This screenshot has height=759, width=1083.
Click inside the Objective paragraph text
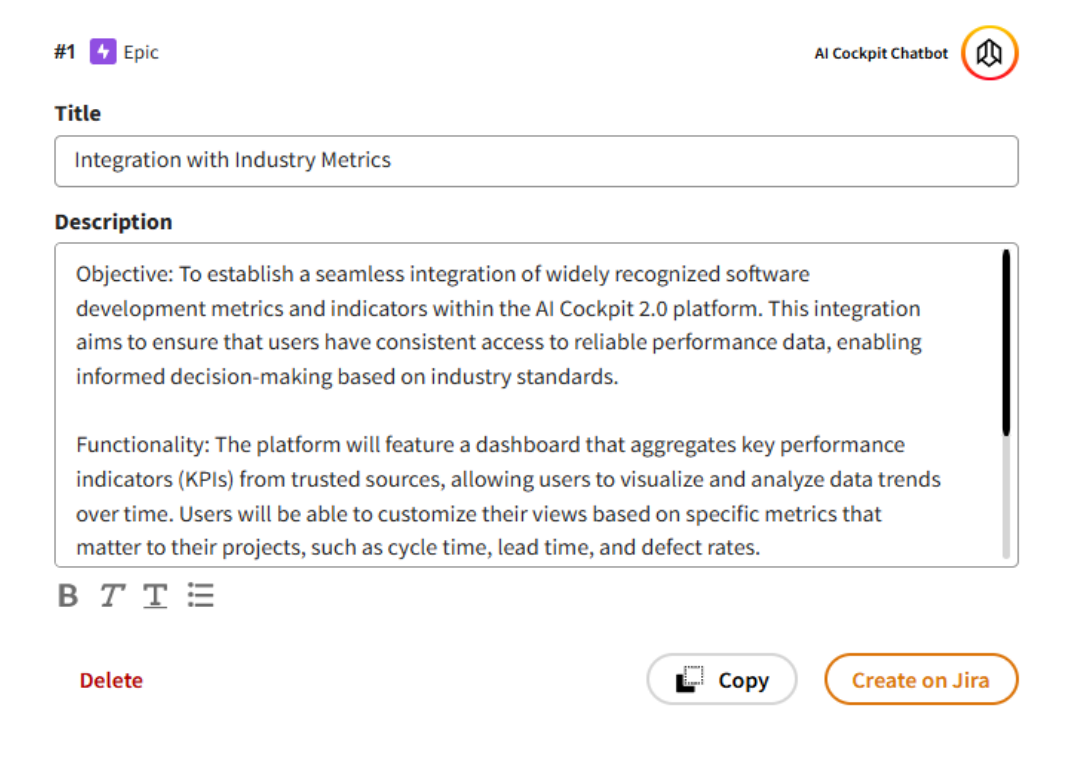pyautogui.click(x=498, y=325)
